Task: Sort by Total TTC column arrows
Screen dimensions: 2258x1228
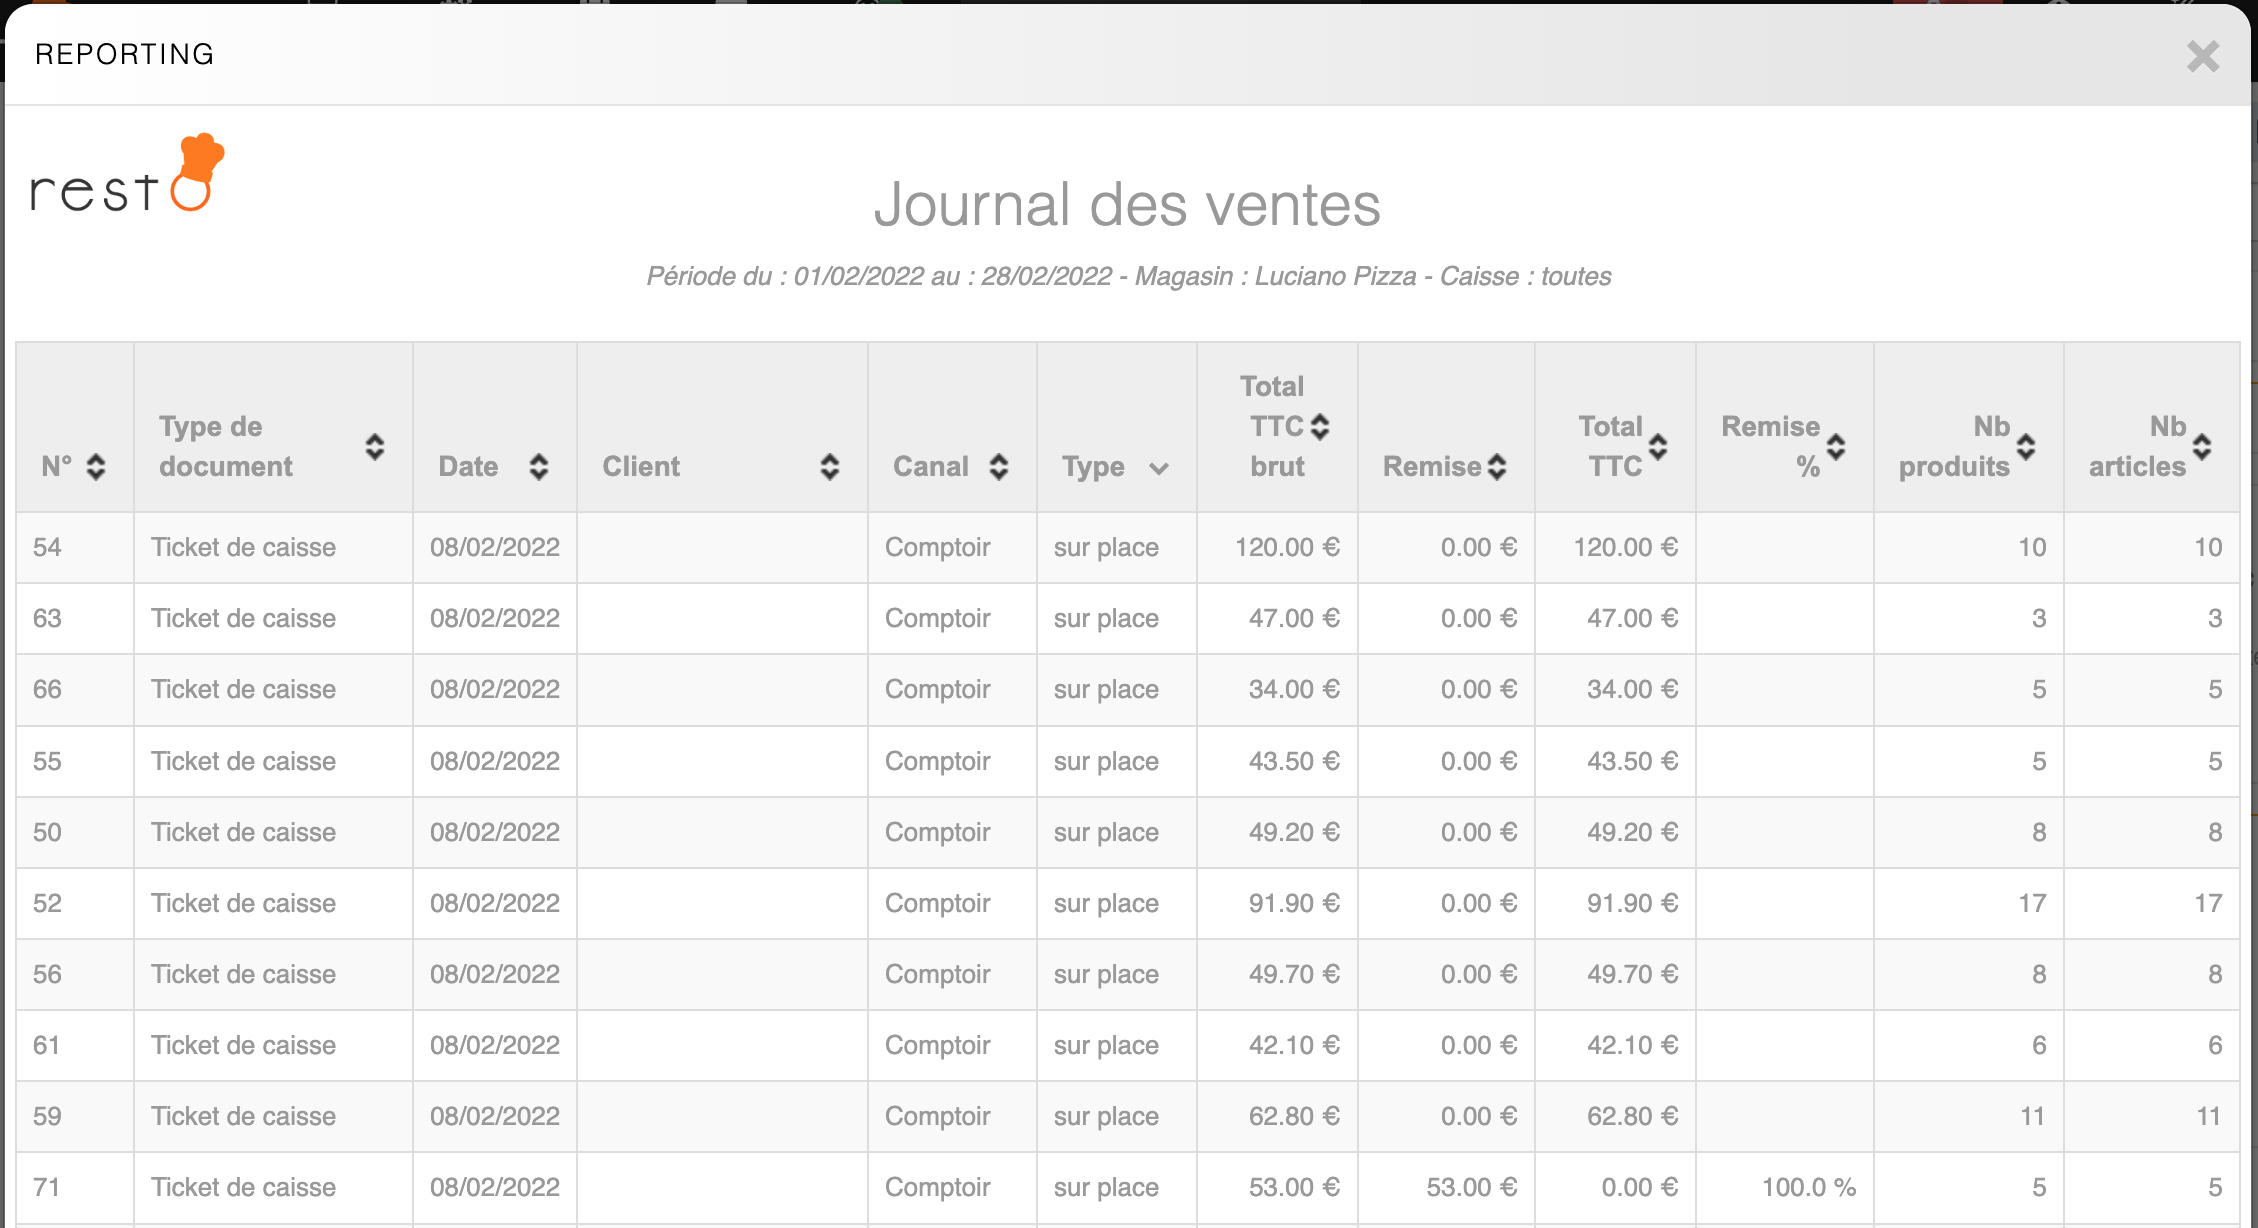Action: point(1658,447)
